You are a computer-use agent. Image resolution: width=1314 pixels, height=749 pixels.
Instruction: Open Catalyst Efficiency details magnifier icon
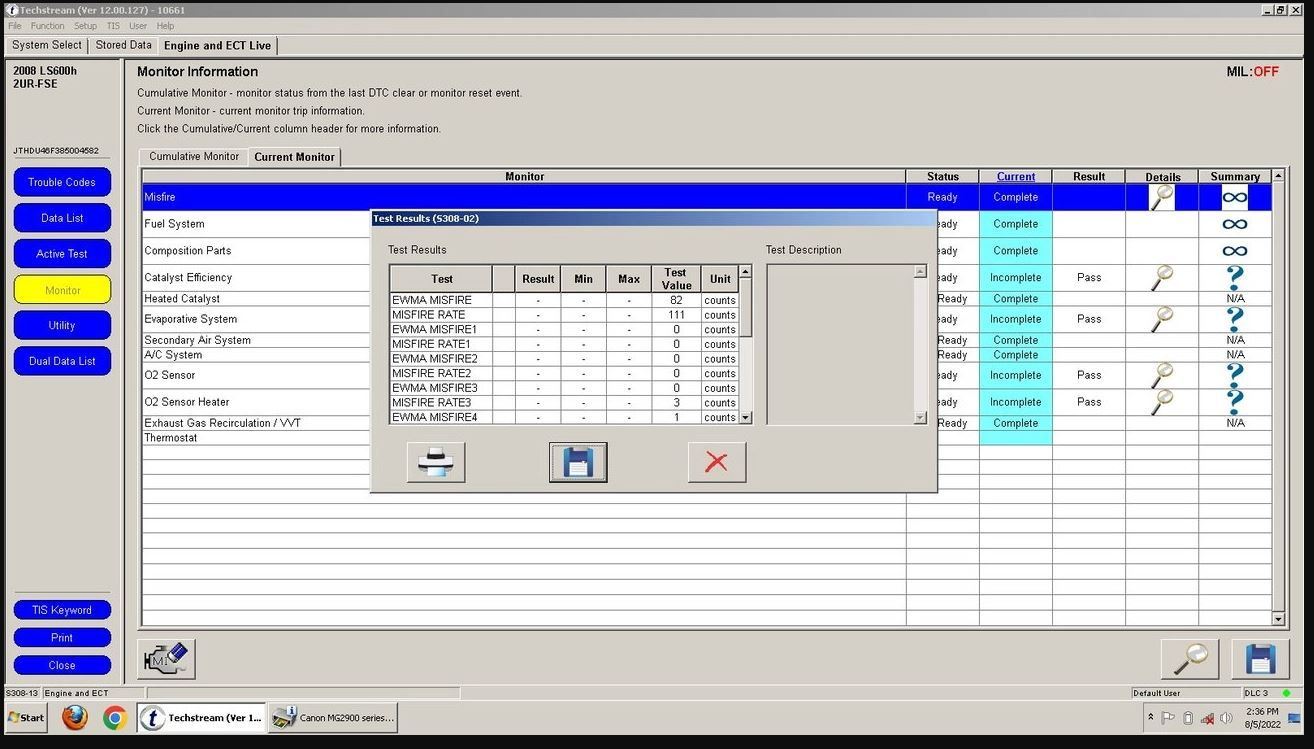coord(1161,278)
